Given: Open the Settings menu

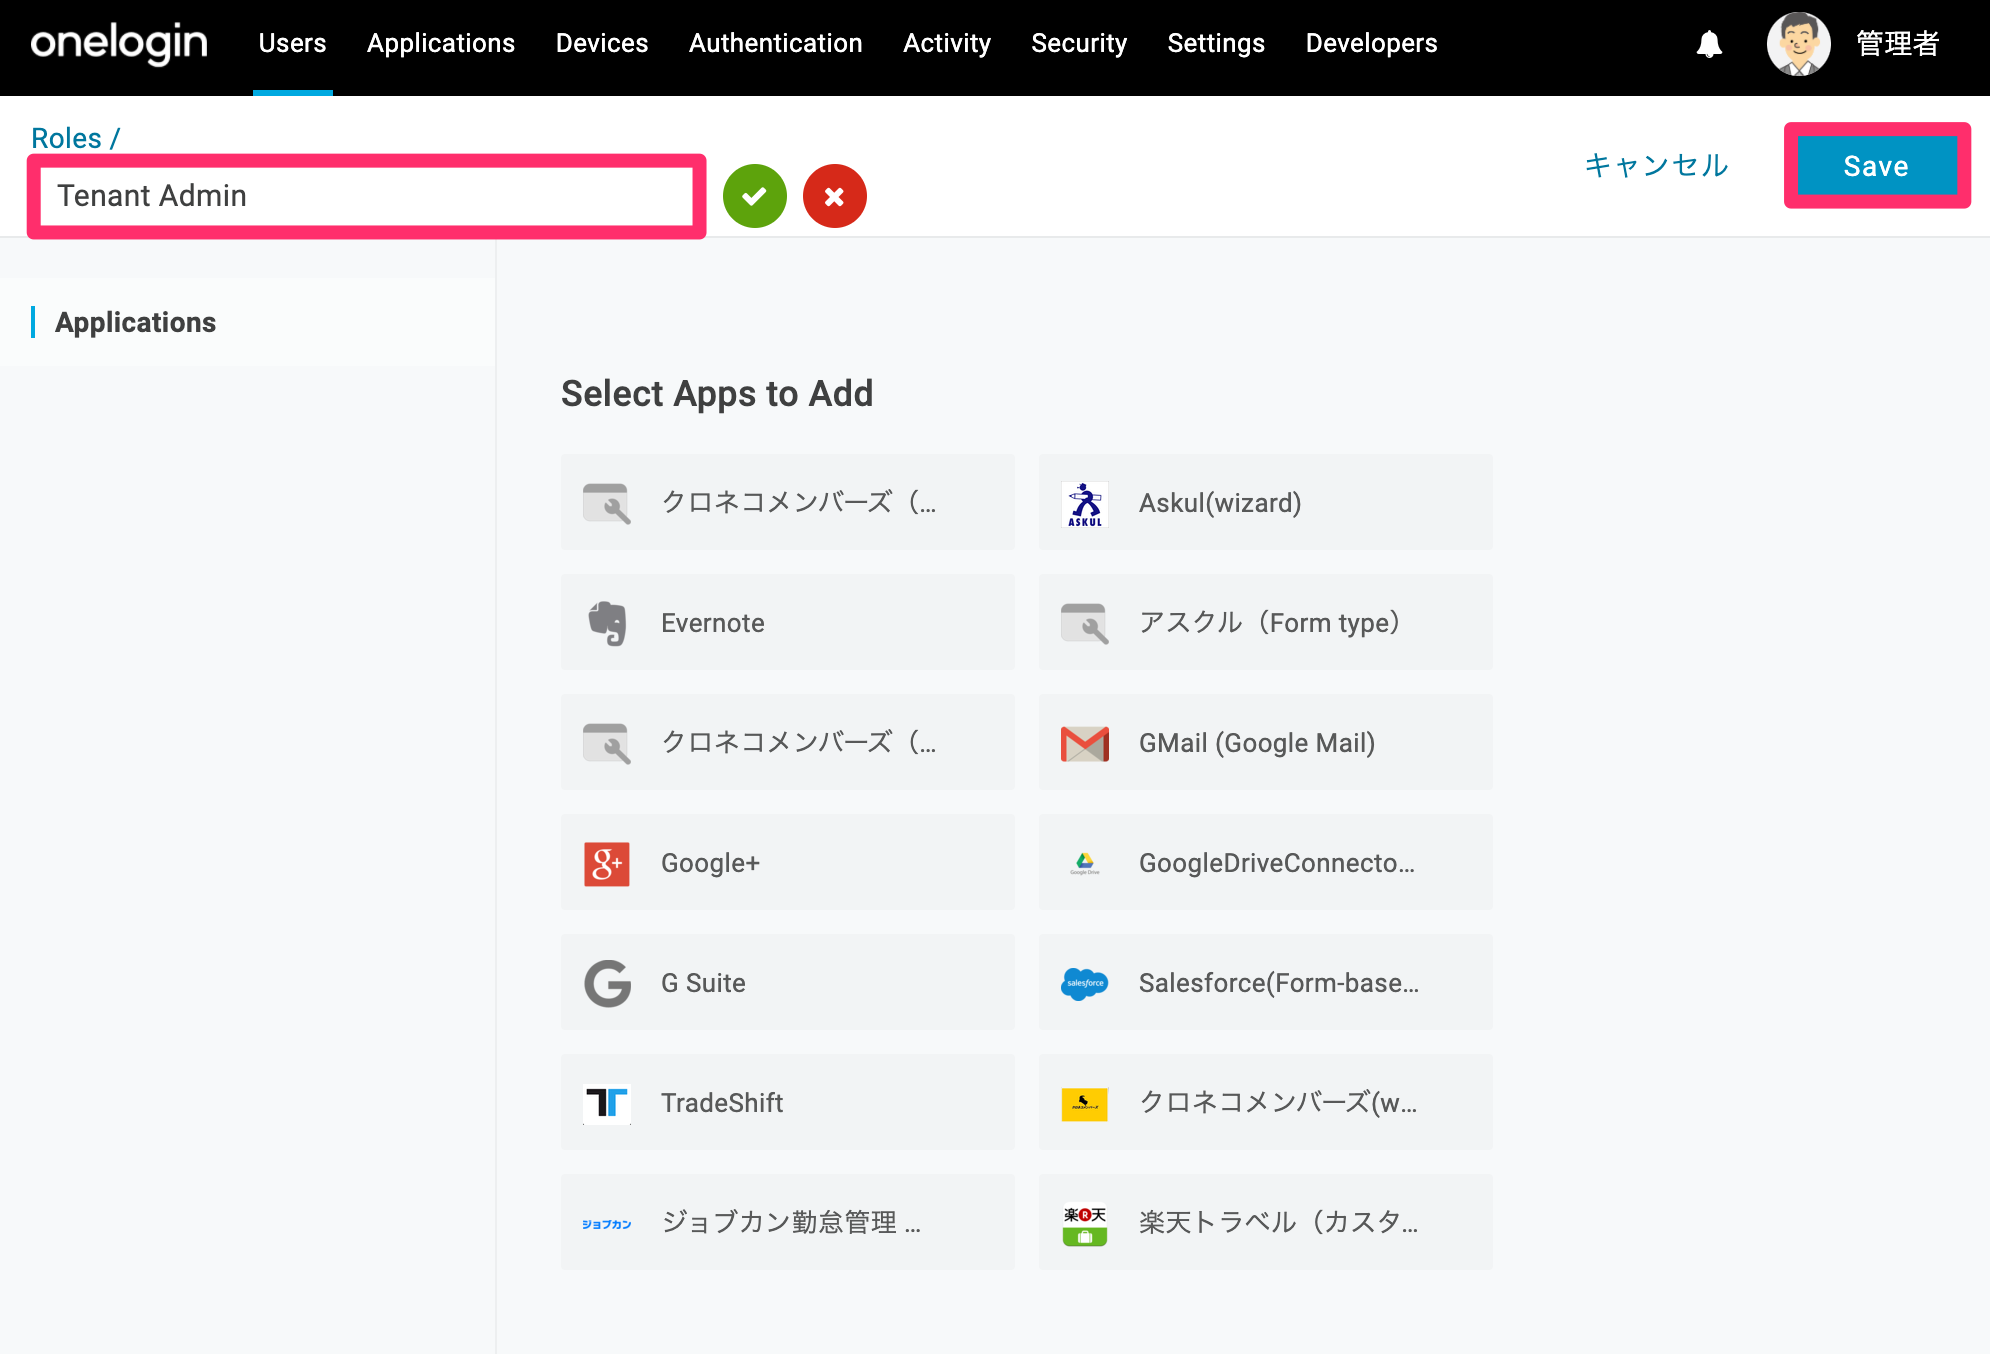Looking at the screenshot, I should pyautogui.click(x=1216, y=43).
